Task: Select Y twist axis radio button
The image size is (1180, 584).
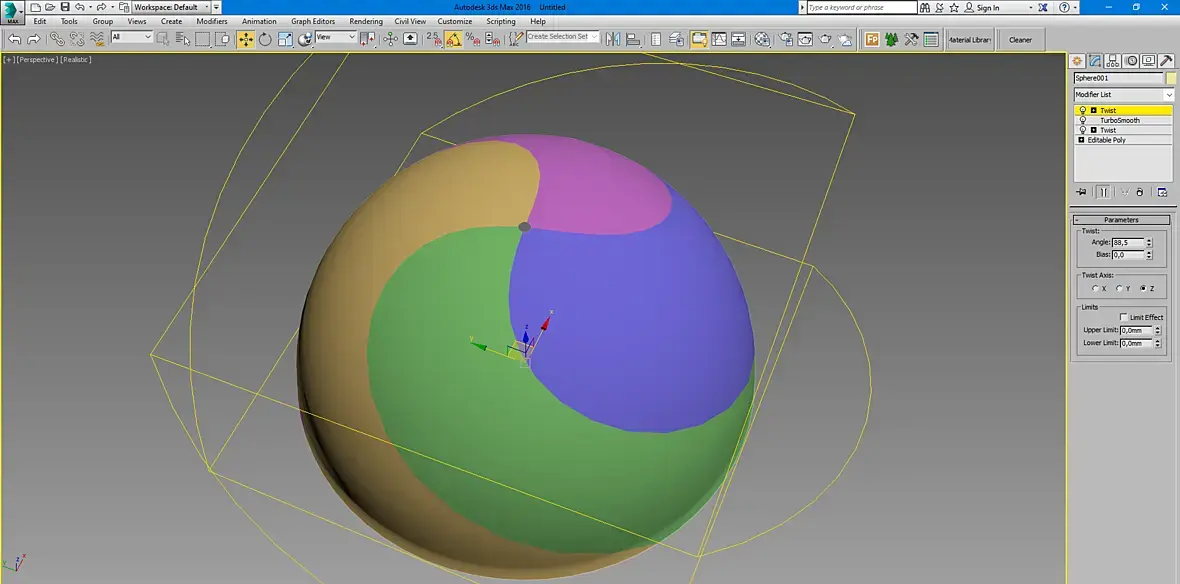Action: click(x=1119, y=288)
